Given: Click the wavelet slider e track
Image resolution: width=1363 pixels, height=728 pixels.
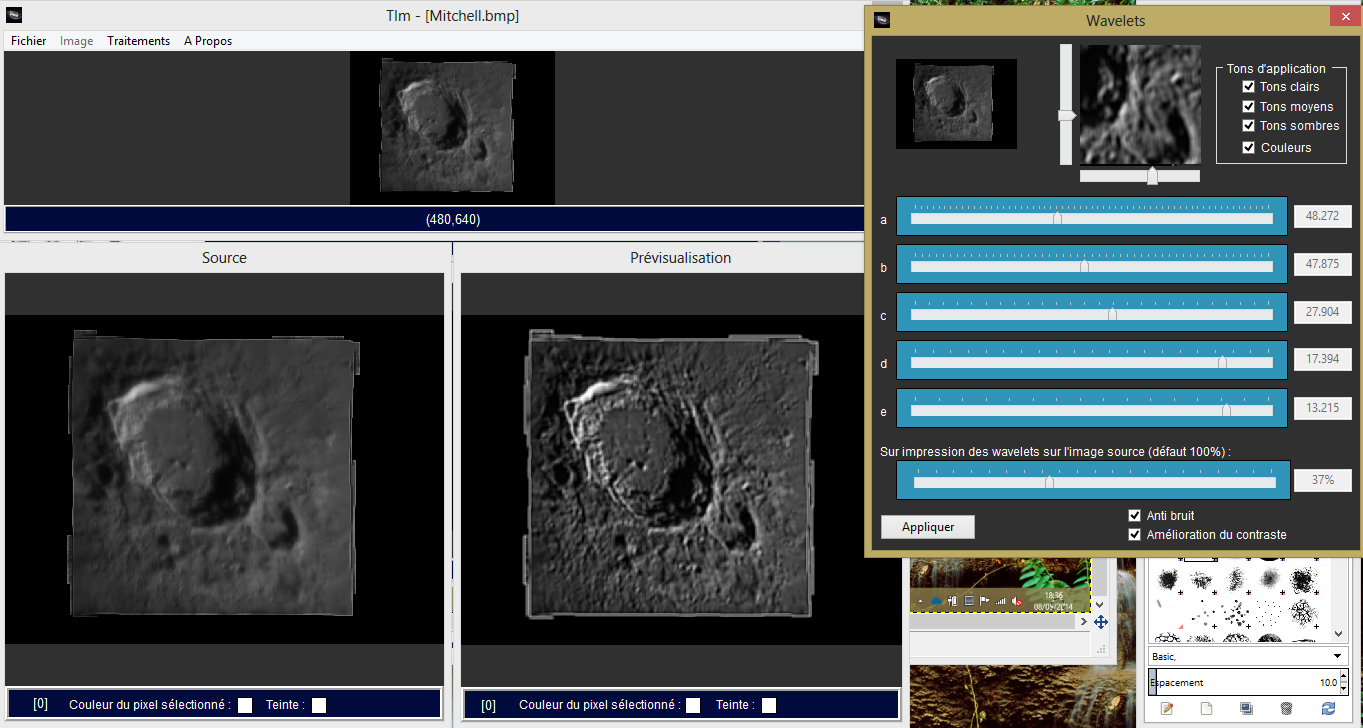Looking at the screenshot, I should pos(1091,410).
